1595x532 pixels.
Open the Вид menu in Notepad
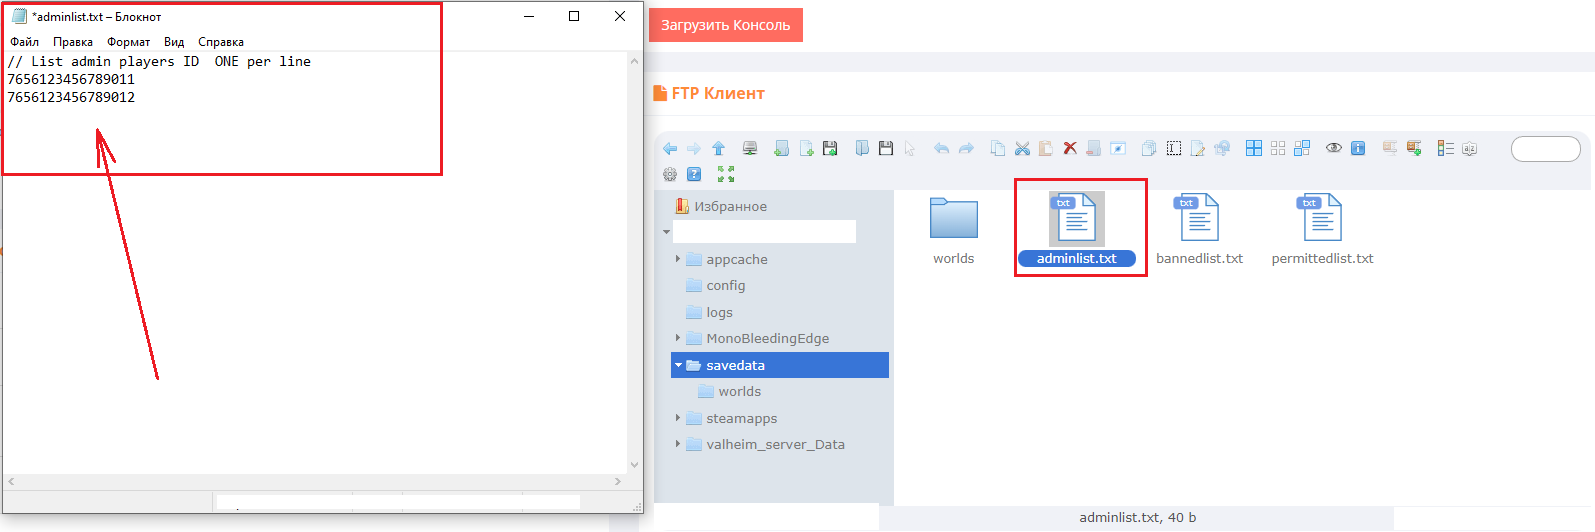(x=174, y=42)
